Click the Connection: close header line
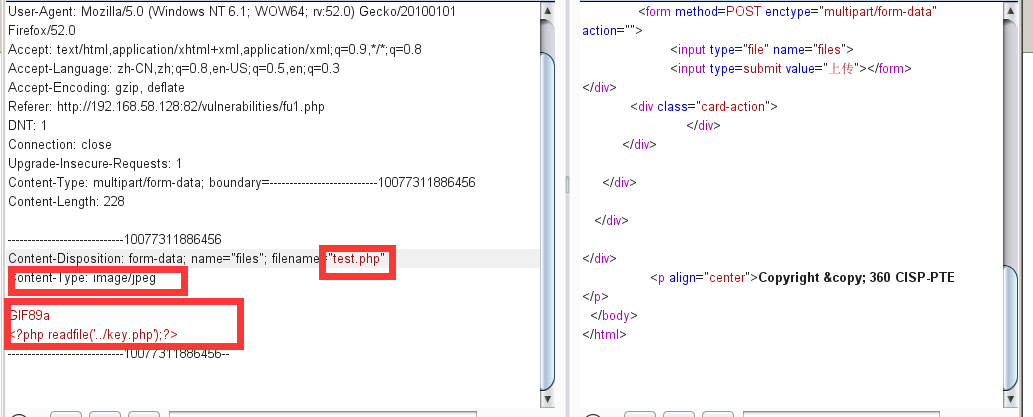Image resolution: width=1033 pixels, height=417 pixels. click(x=60, y=144)
